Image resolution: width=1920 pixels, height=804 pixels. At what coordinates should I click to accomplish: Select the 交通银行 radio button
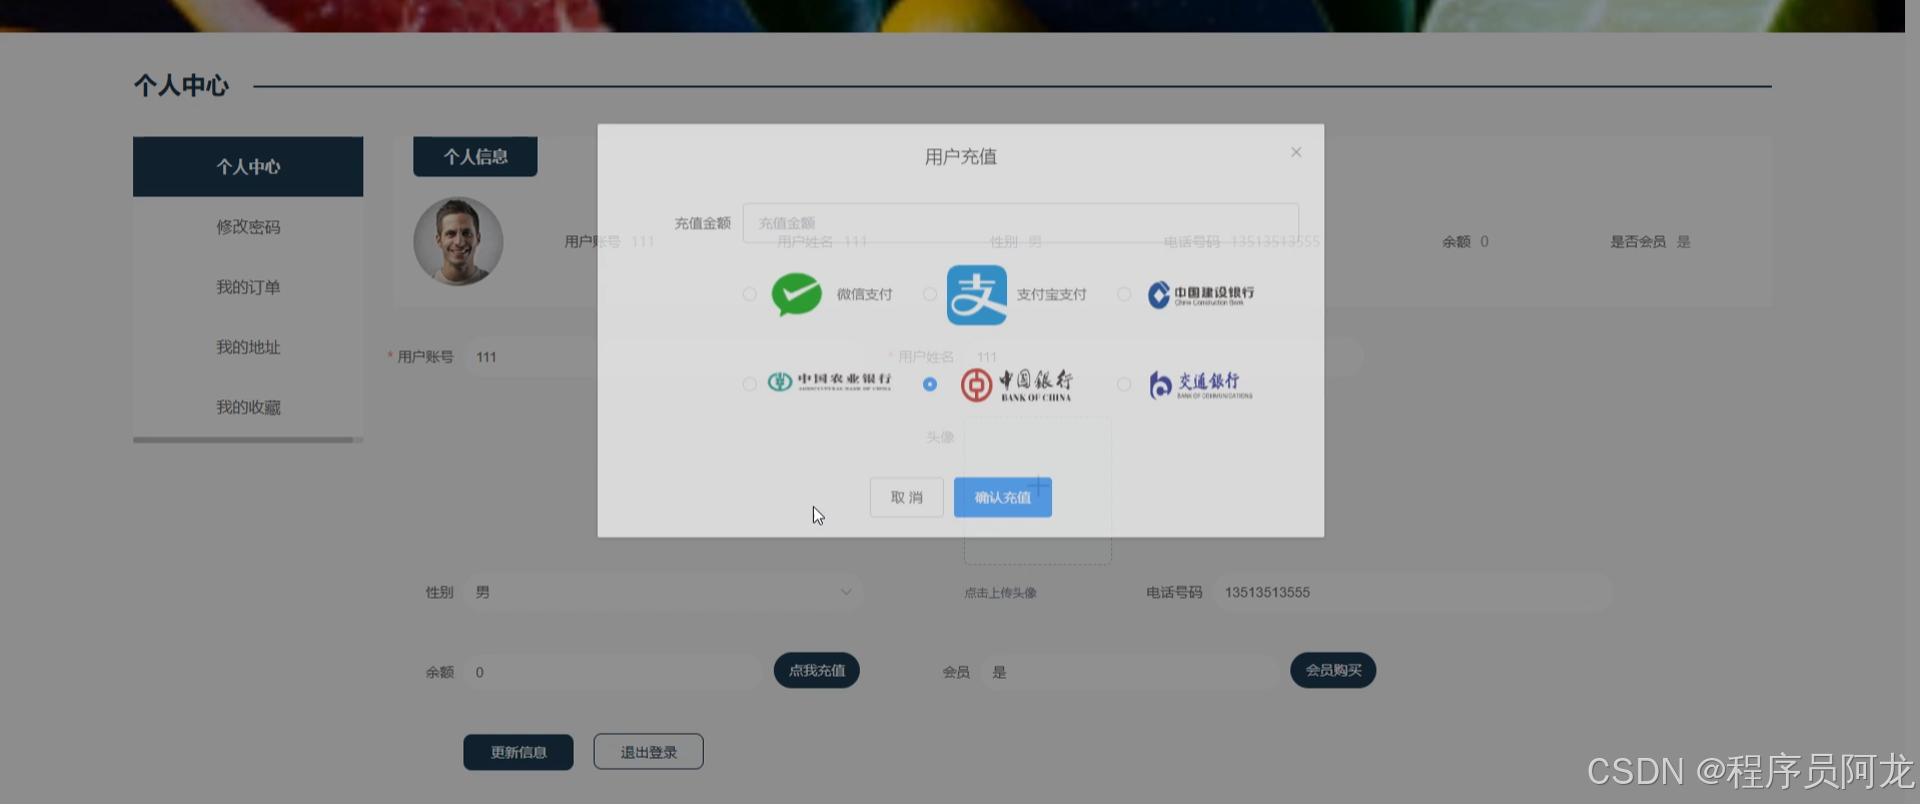coord(1124,384)
